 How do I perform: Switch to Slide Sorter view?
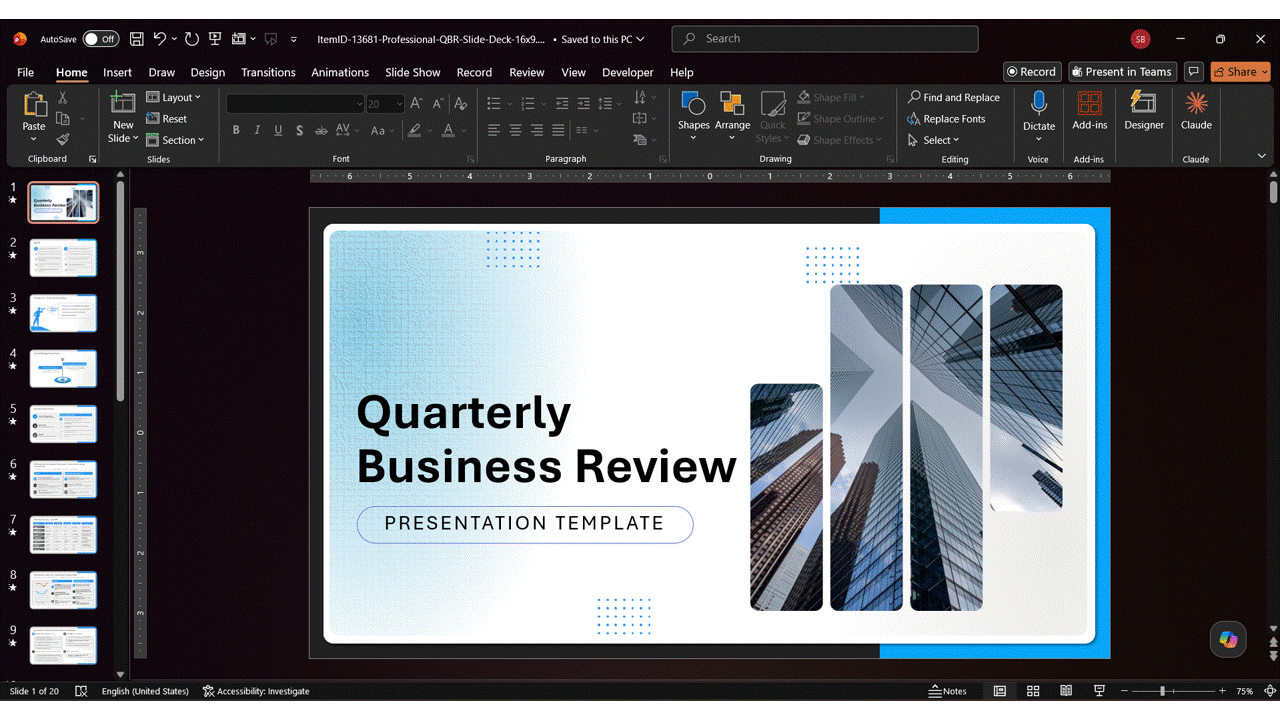click(1033, 691)
